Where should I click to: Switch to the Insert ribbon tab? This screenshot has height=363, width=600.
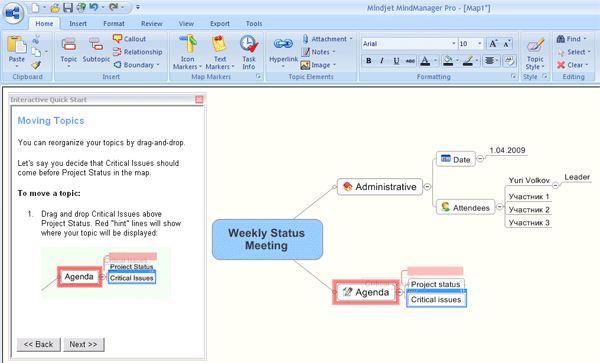coord(78,24)
